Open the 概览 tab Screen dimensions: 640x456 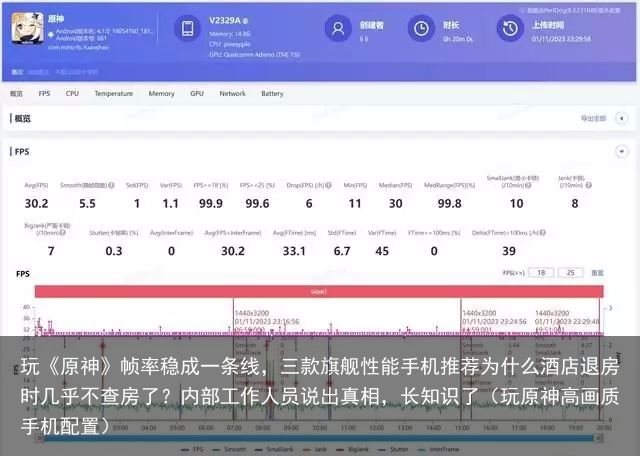click(x=16, y=93)
